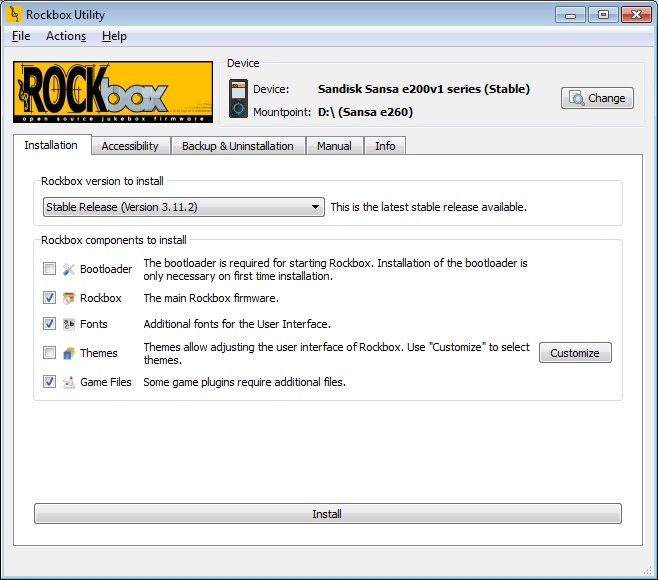Enable the Bootloader checkbox

tap(49, 269)
